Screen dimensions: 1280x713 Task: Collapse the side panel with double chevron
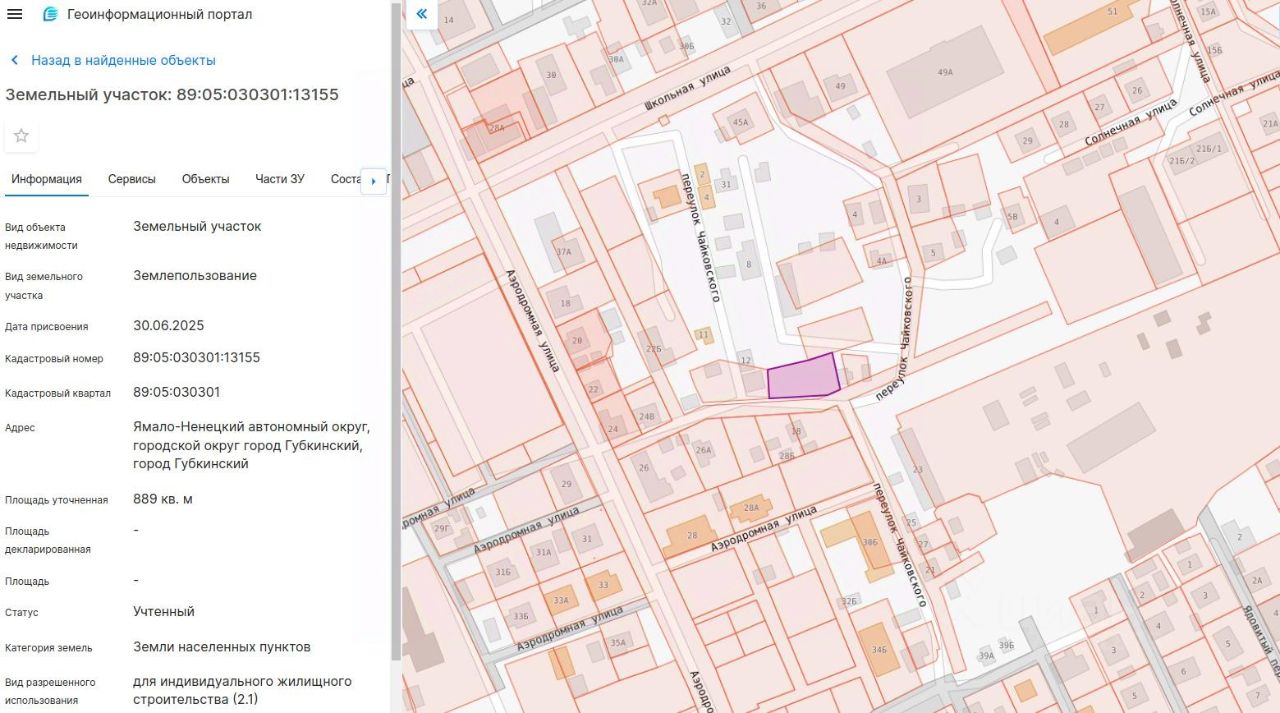click(421, 14)
